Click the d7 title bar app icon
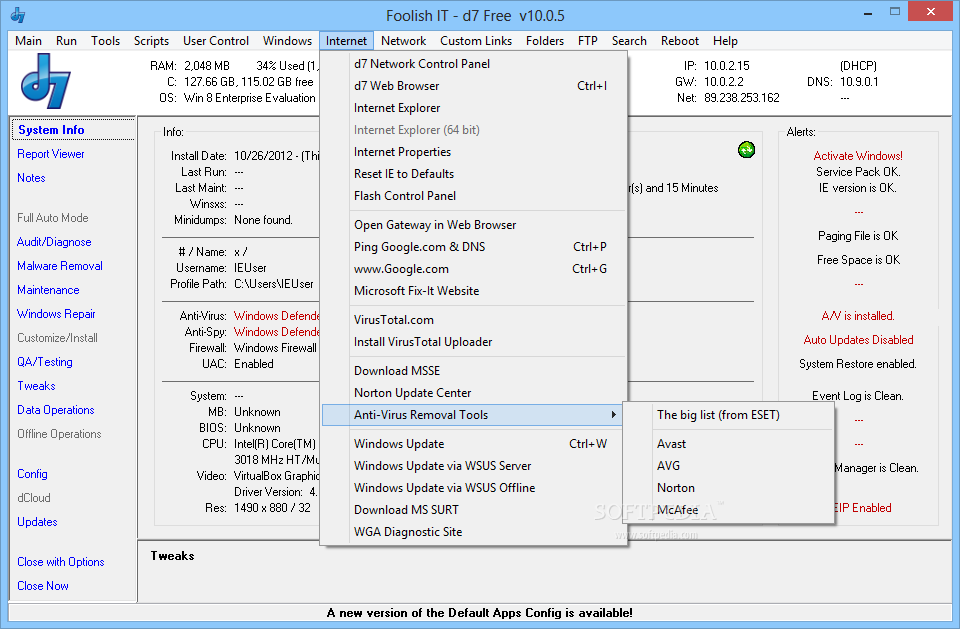 [18, 15]
